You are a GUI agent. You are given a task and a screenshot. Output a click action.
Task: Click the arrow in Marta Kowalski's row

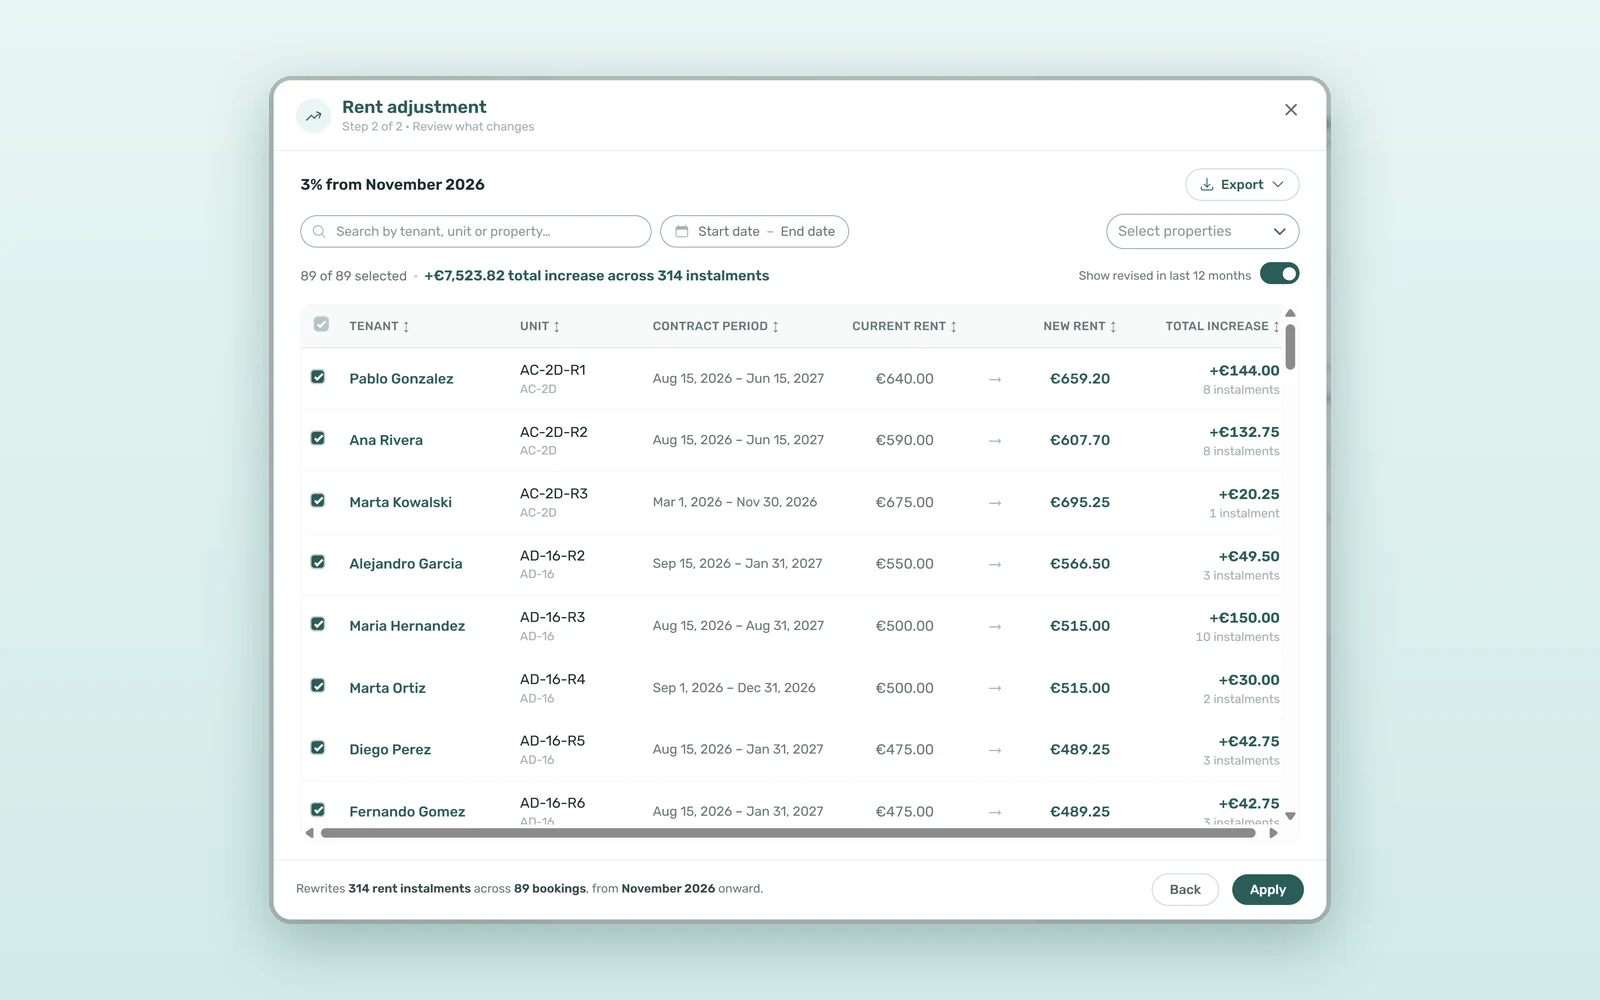coord(995,503)
